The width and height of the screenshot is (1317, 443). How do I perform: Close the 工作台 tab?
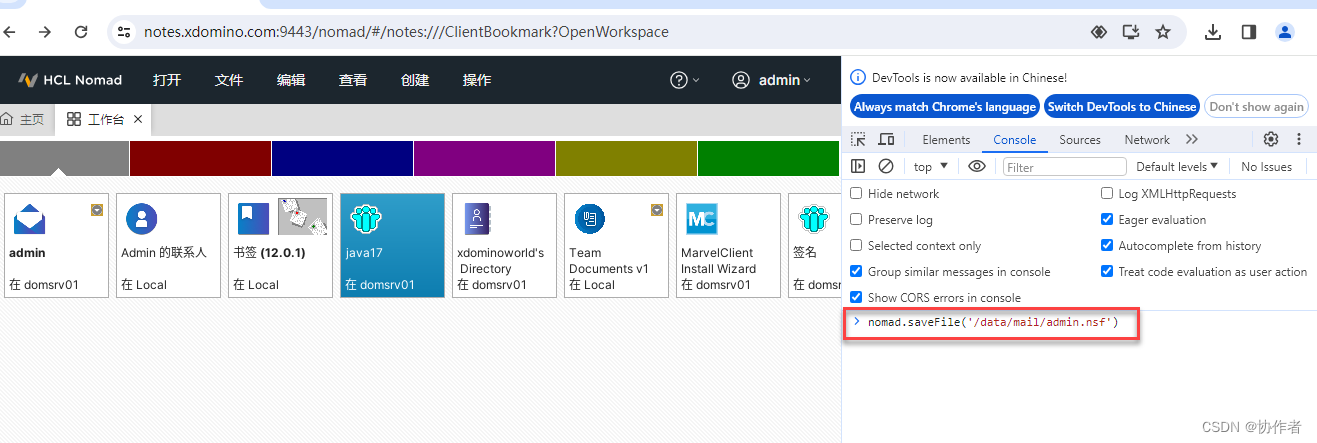click(x=138, y=119)
